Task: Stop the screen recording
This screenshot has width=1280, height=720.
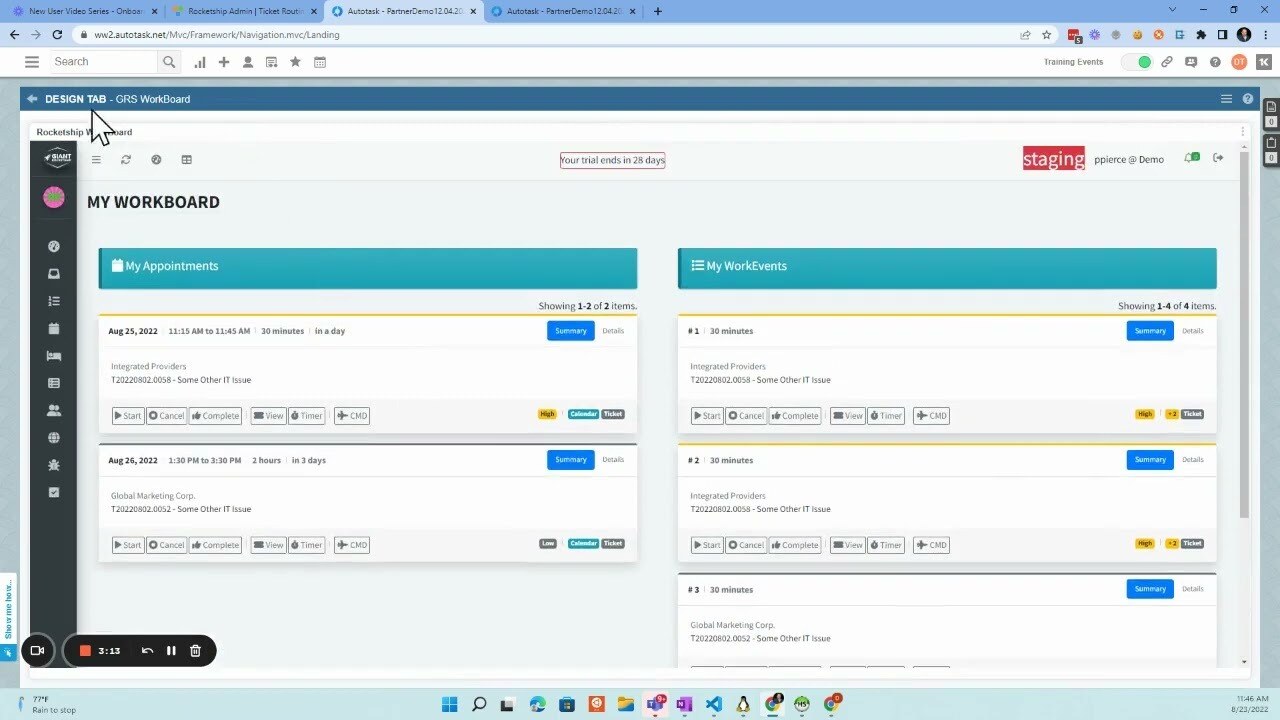Action: (x=85, y=651)
